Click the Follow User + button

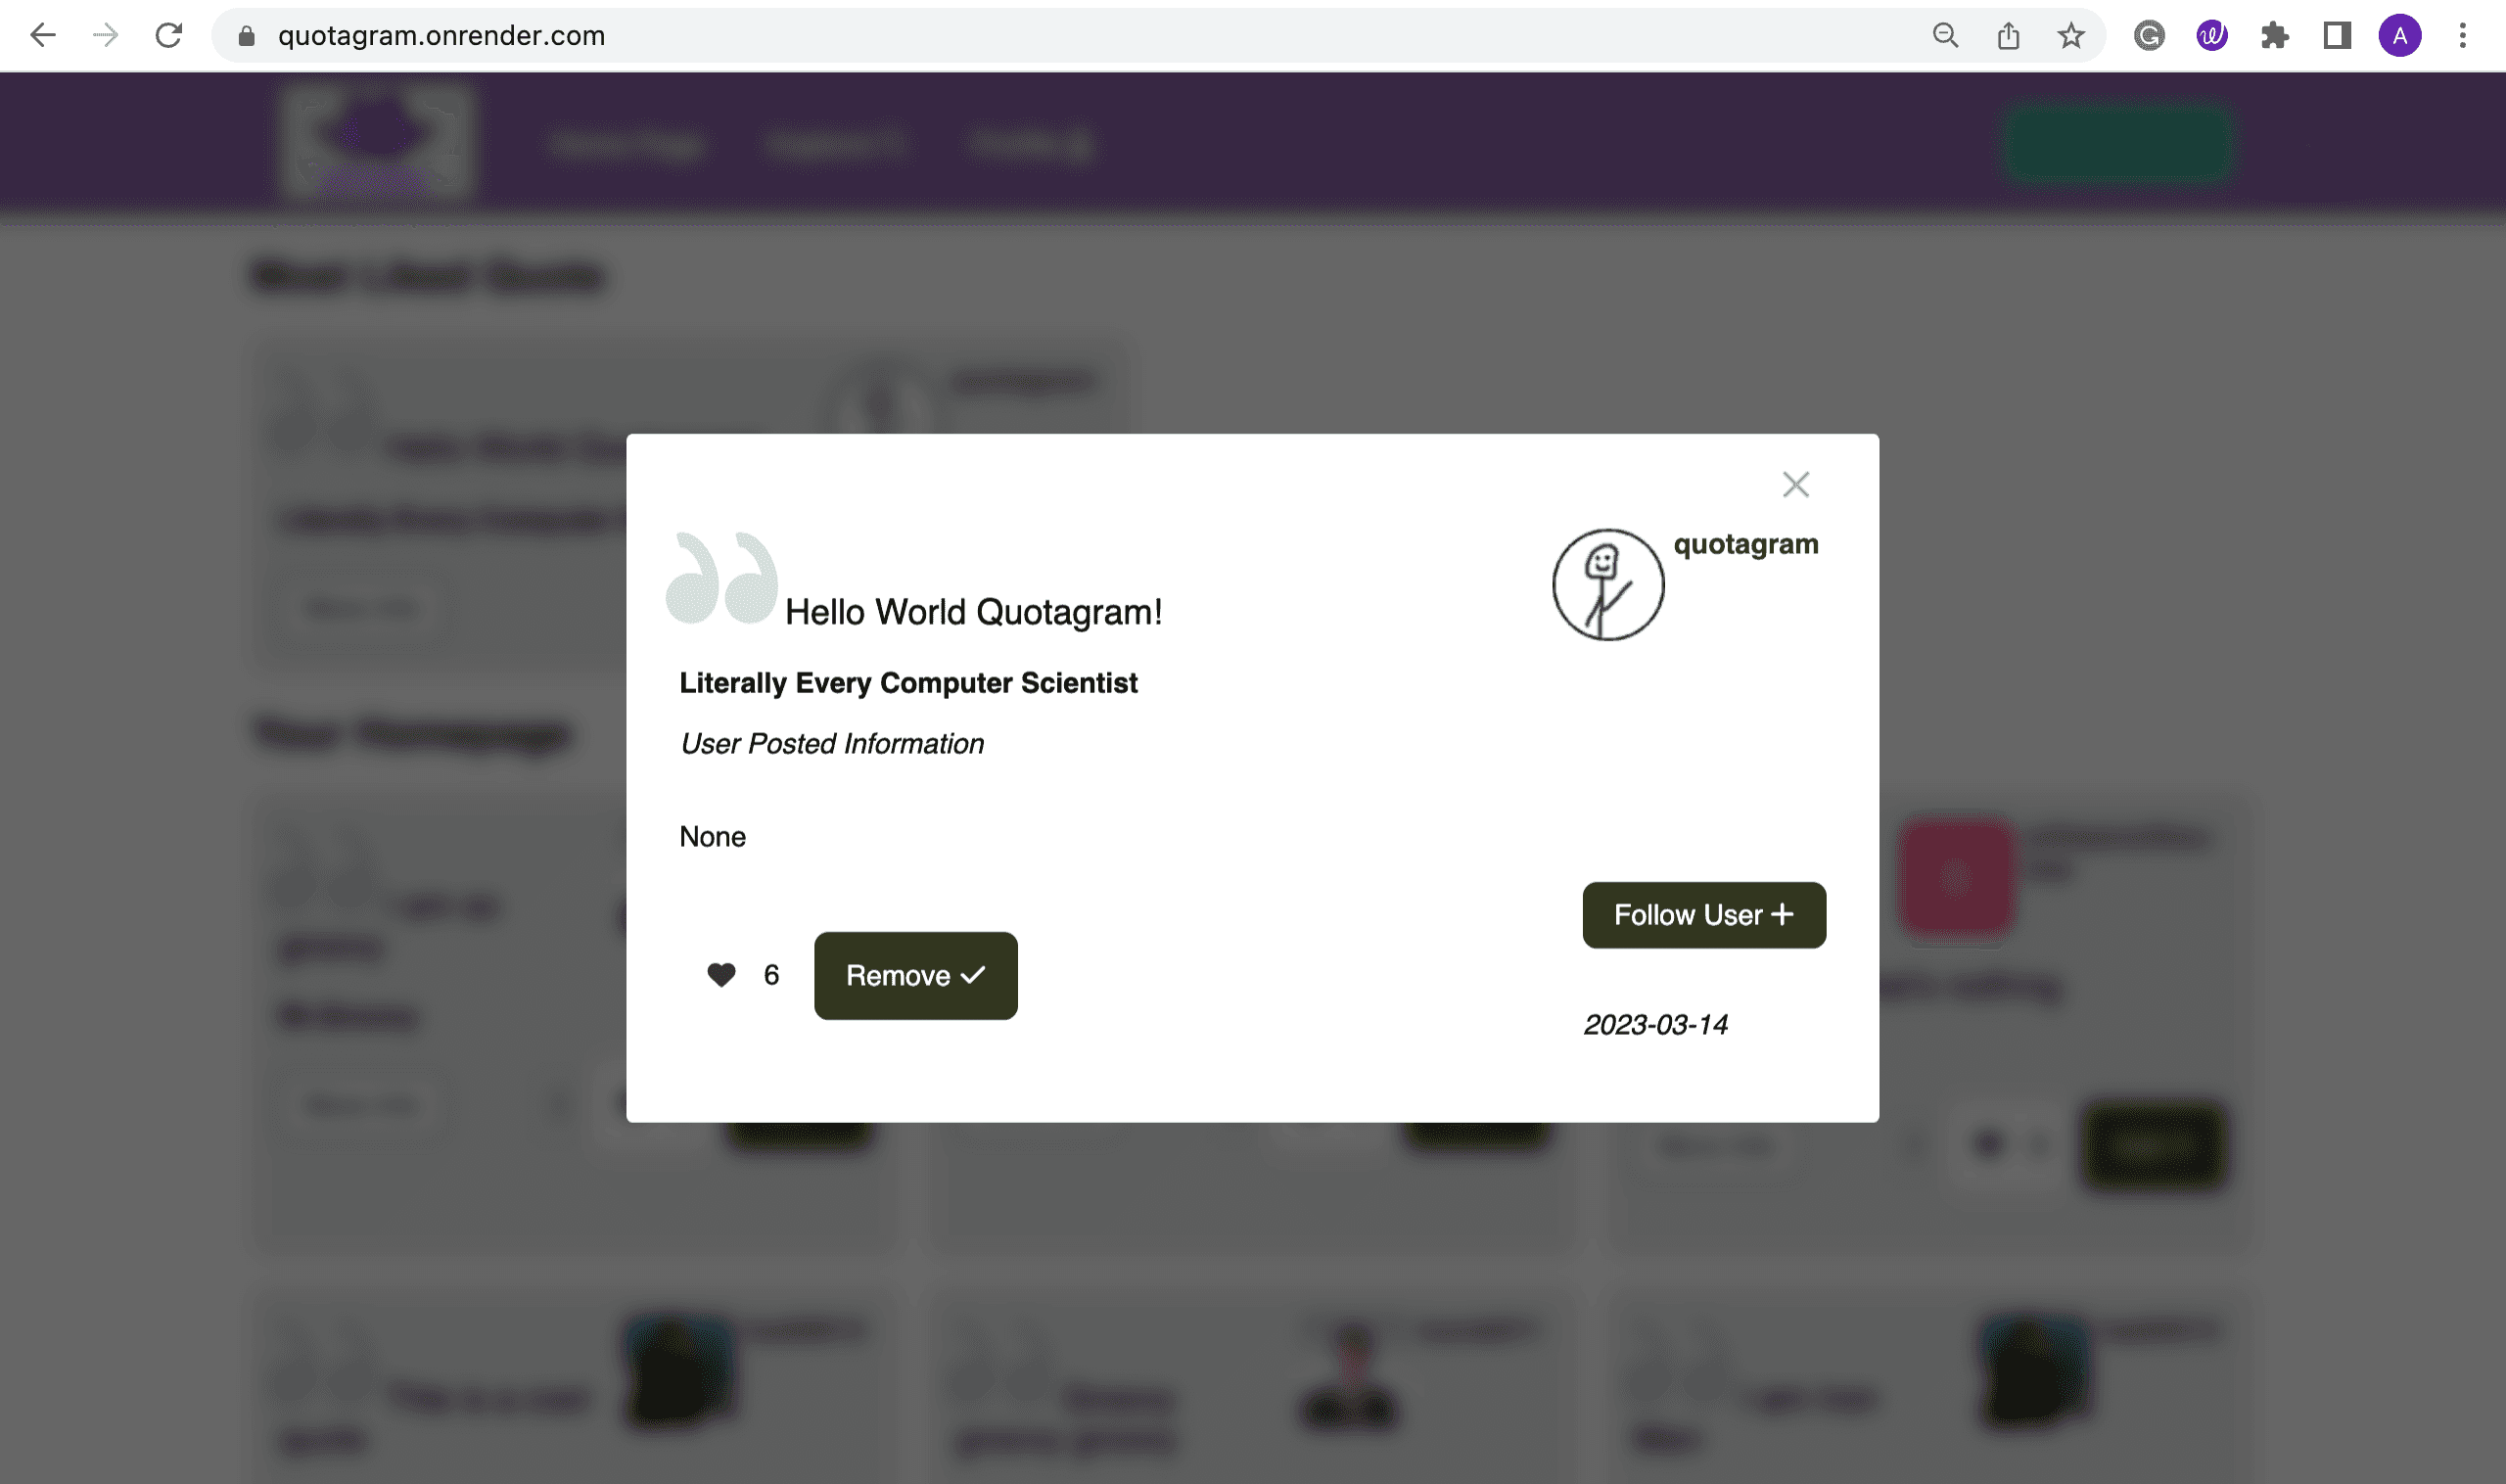click(x=1702, y=913)
